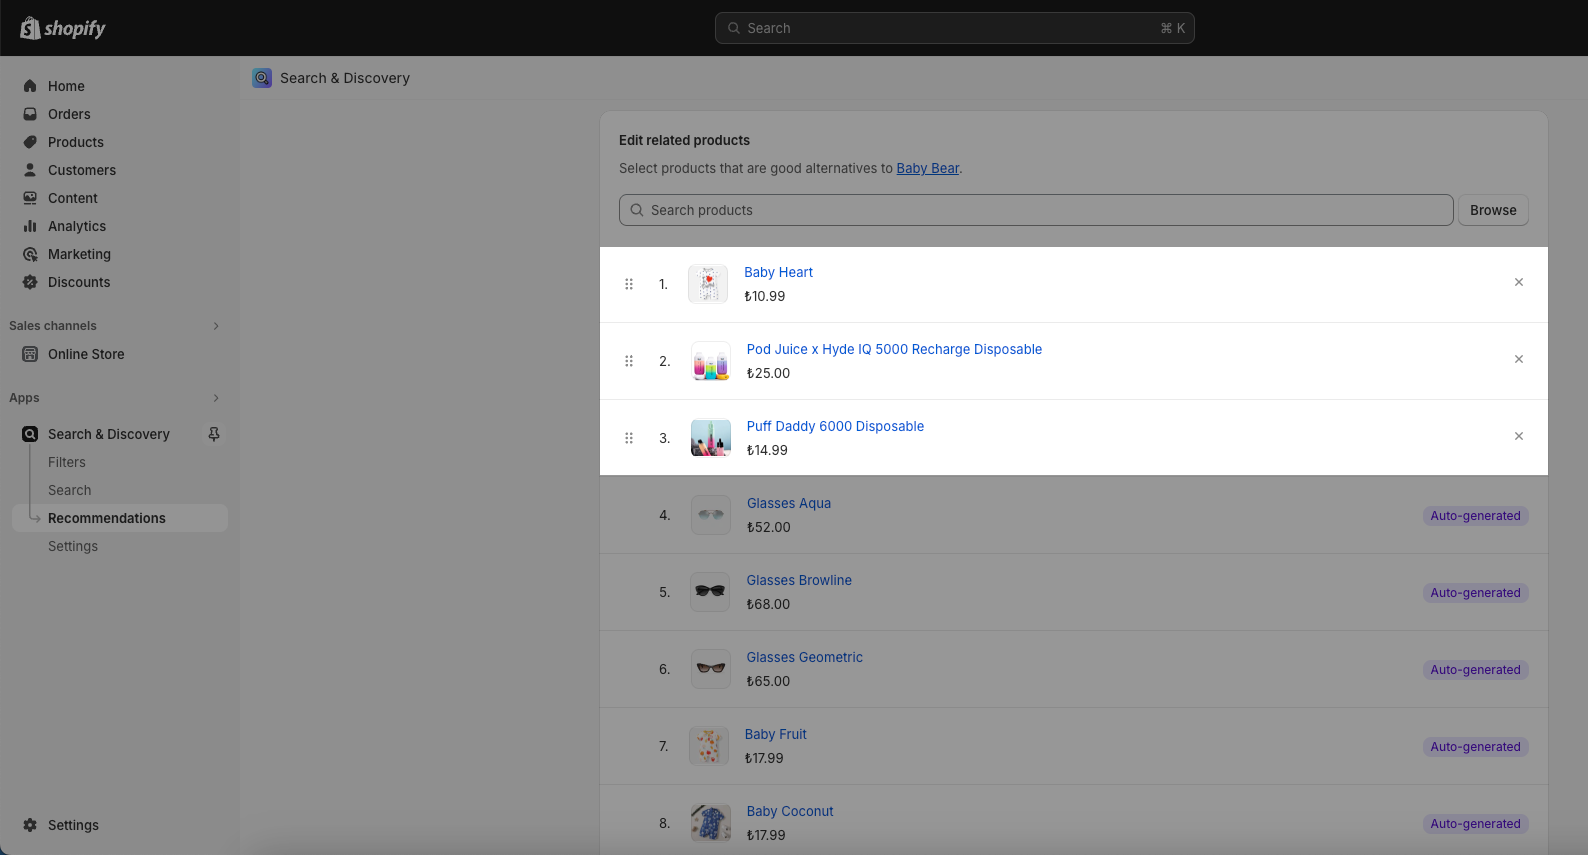Open Search sub-item under Search & Discovery
The image size is (1588, 855).
pyautogui.click(x=70, y=490)
